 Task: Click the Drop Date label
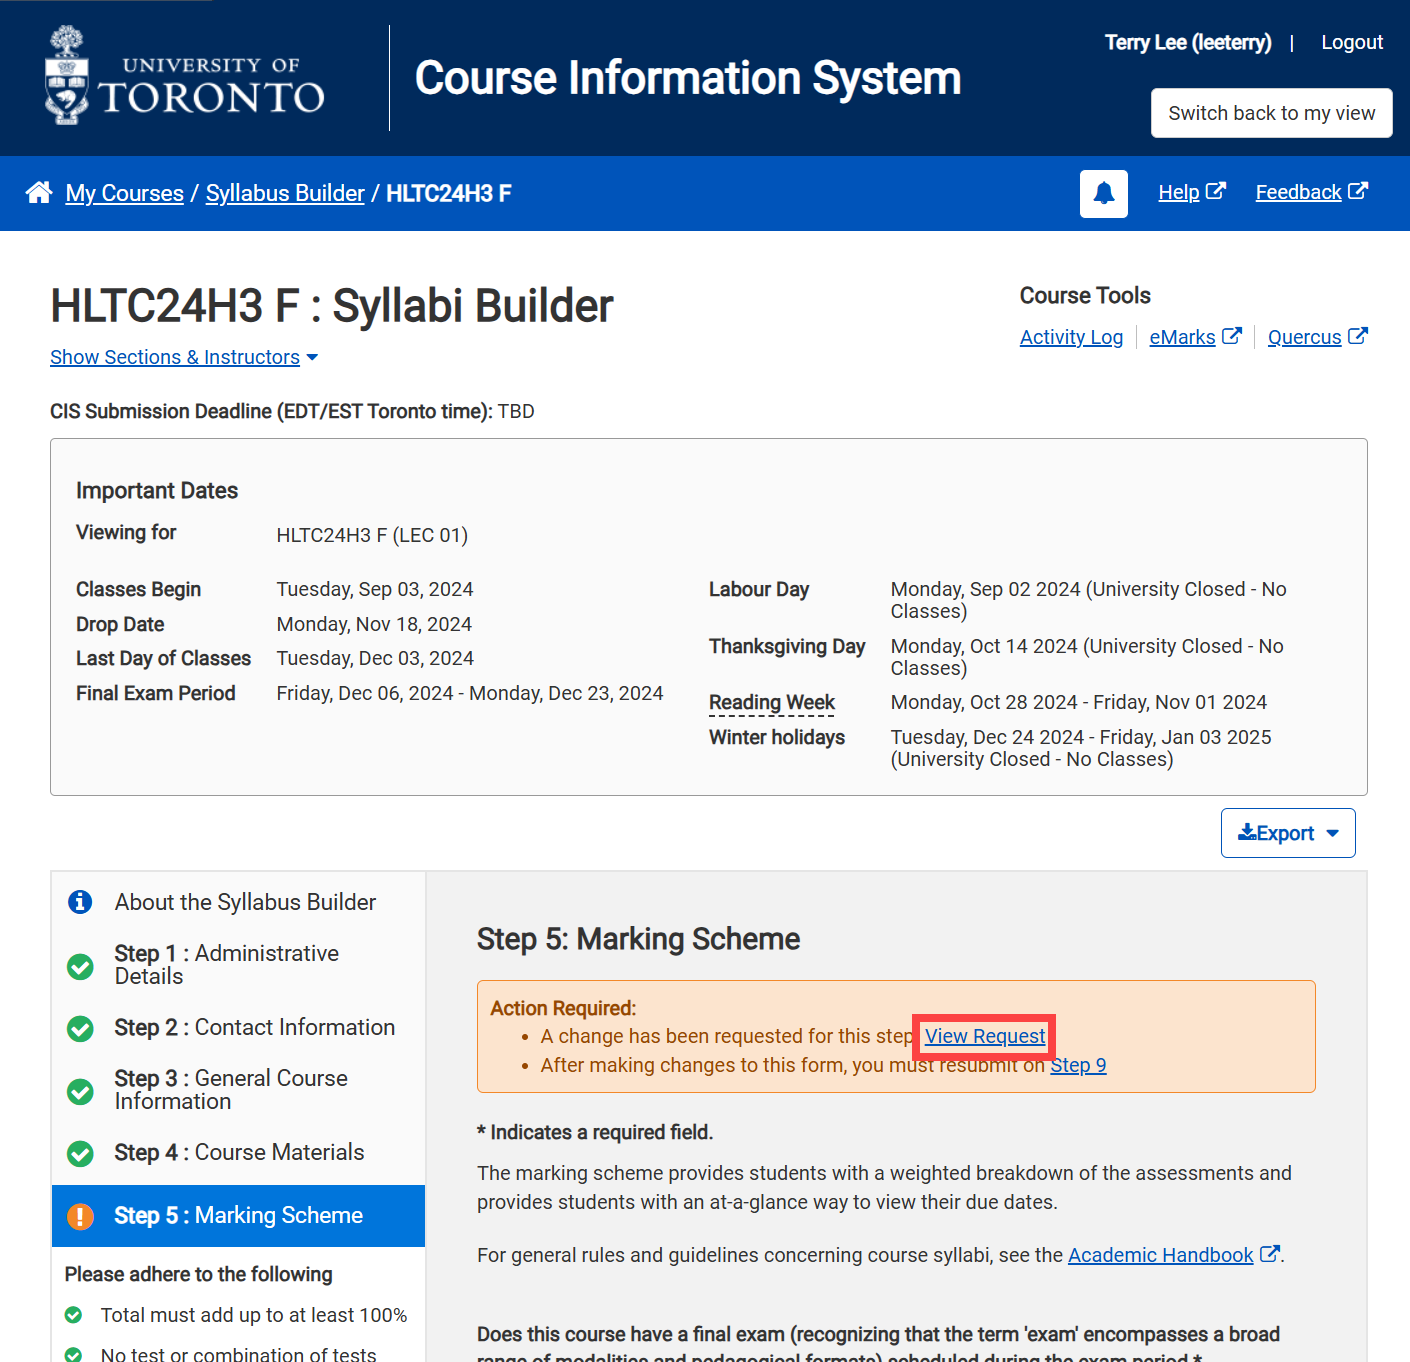pyautogui.click(x=120, y=624)
